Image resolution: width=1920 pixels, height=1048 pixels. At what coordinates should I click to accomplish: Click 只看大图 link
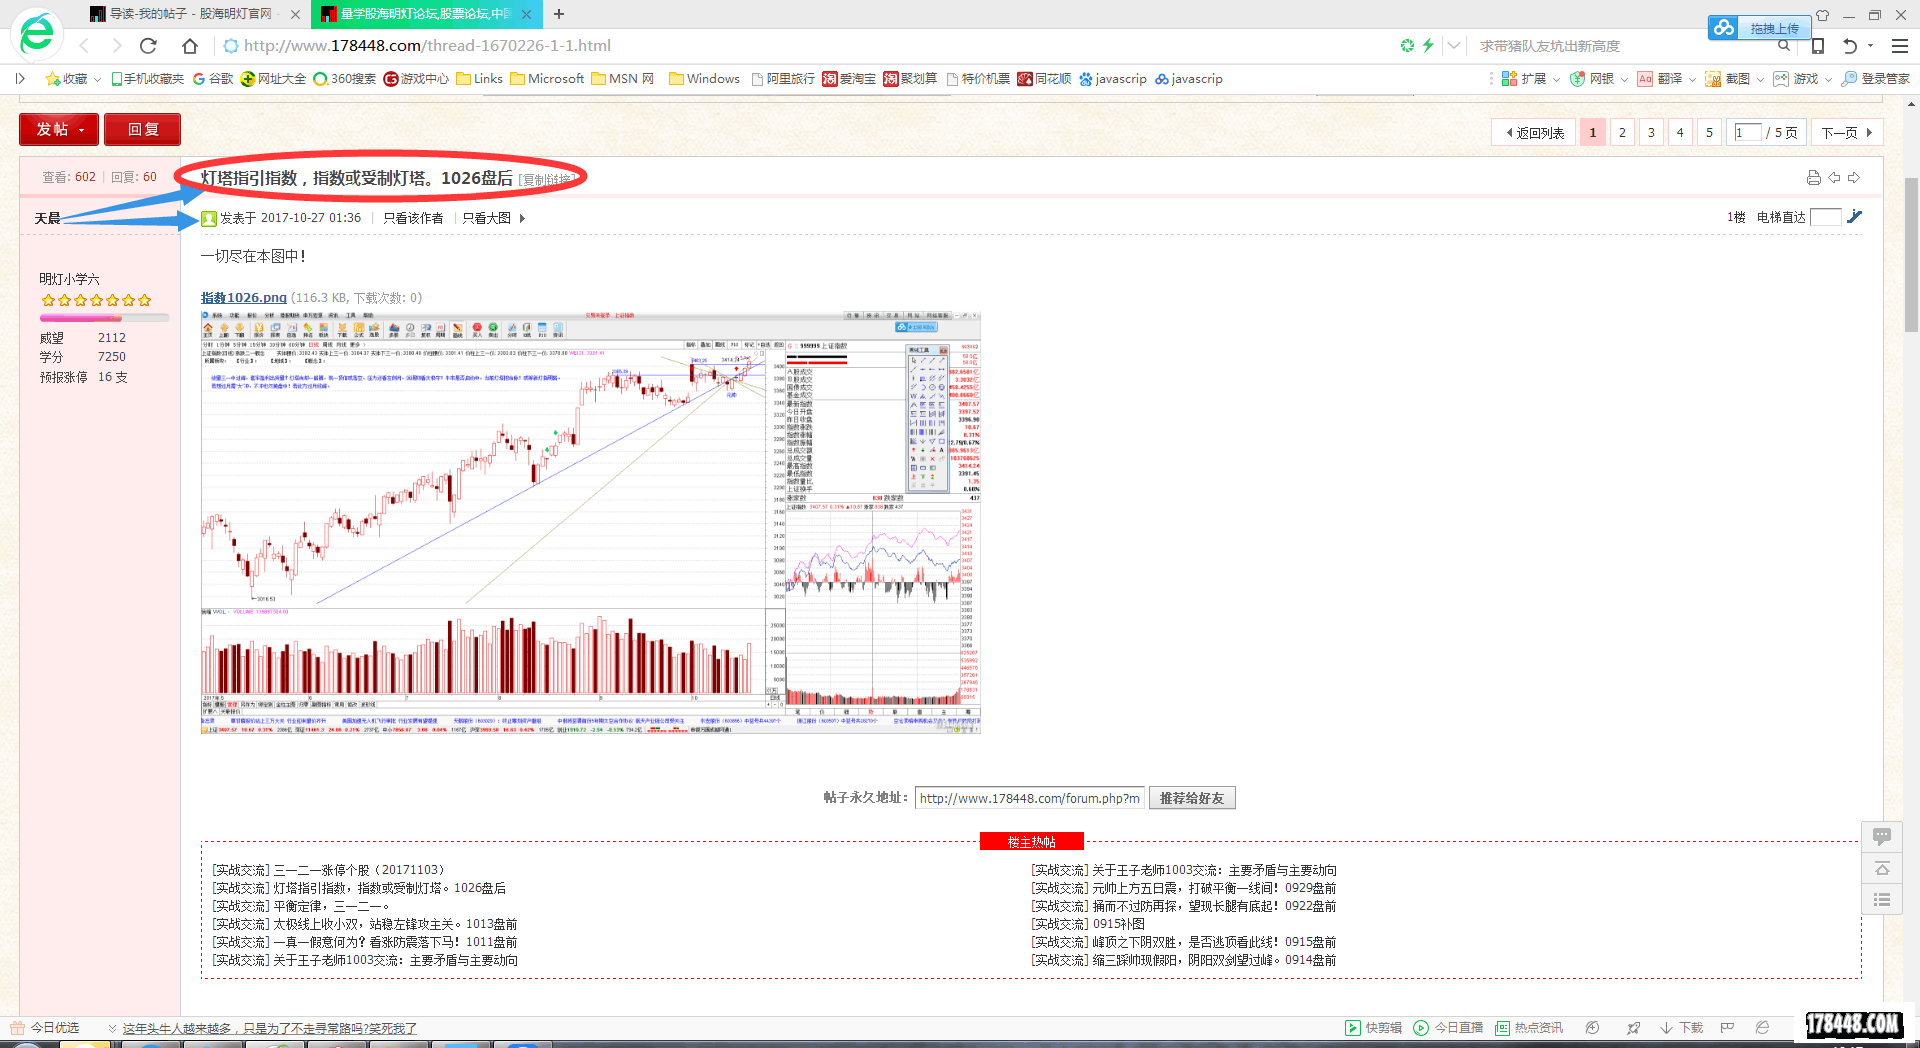click(487, 218)
